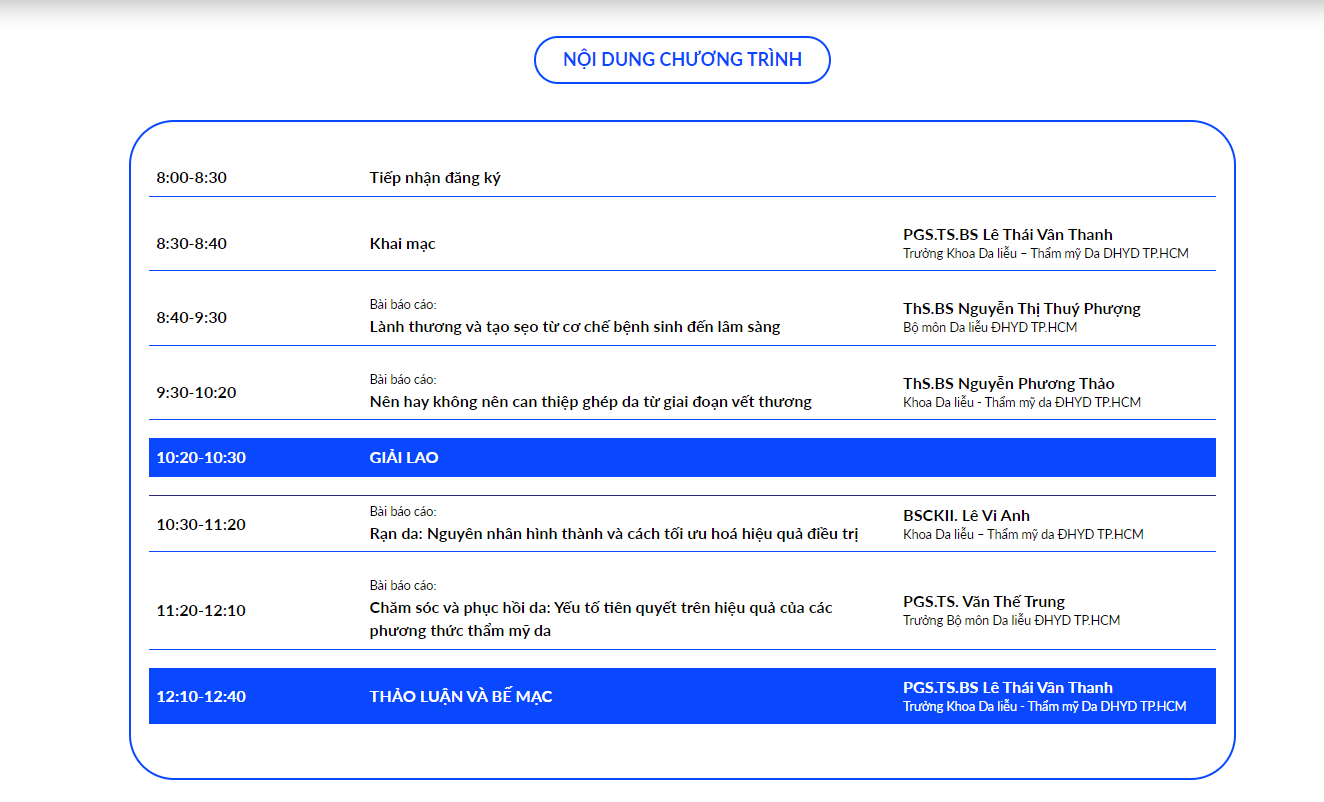Image resolution: width=1324 pixels, height=802 pixels.
Task: Select the 10:30-11:20 time entry
Action: (x=201, y=525)
